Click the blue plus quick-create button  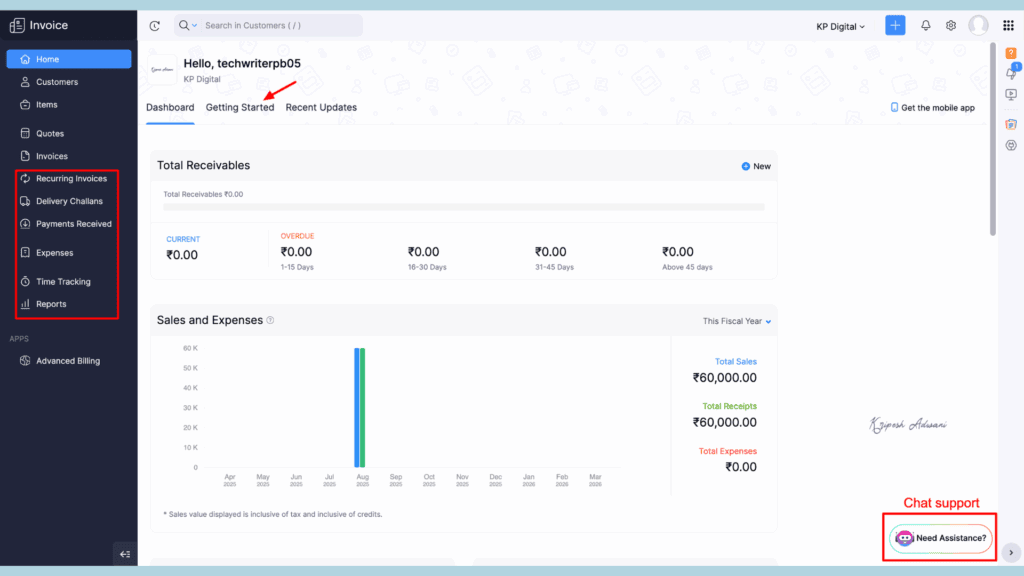pos(895,26)
